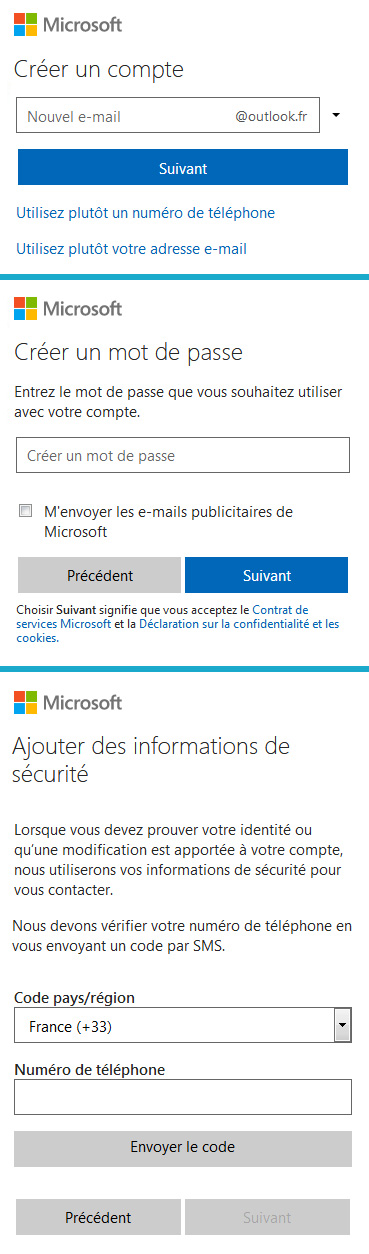Click the greyed Suivant button at bottom
Image resolution: width=369 pixels, height=1254 pixels.
coord(267,1218)
